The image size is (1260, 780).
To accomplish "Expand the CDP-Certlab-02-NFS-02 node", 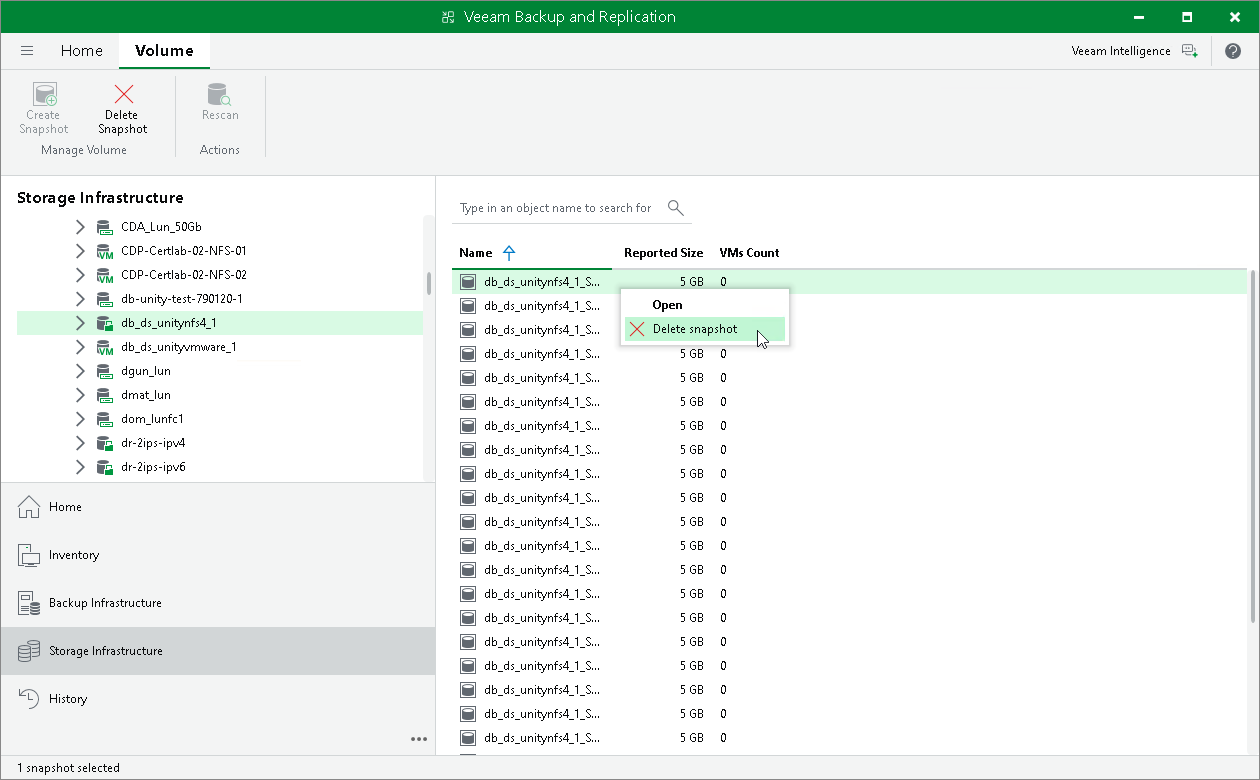I will (x=80, y=275).
